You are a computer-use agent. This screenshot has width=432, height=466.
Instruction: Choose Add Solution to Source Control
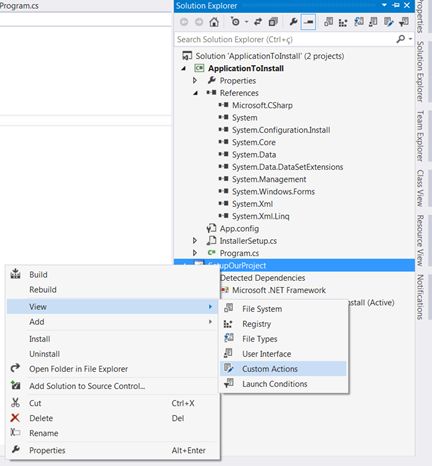(112, 386)
